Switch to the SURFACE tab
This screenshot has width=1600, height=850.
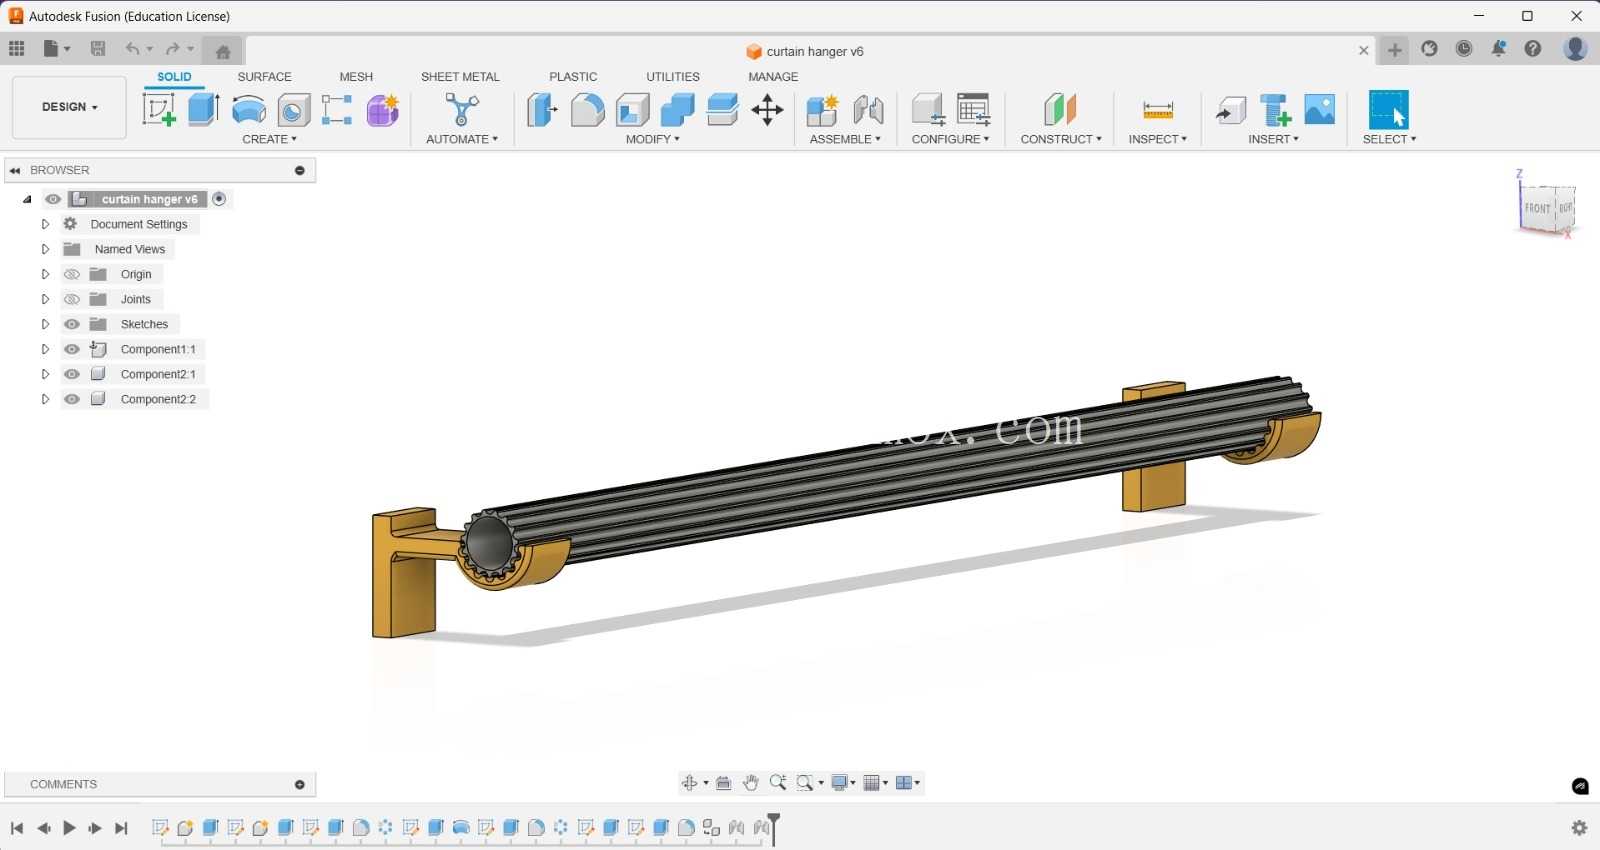click(264, 77)
